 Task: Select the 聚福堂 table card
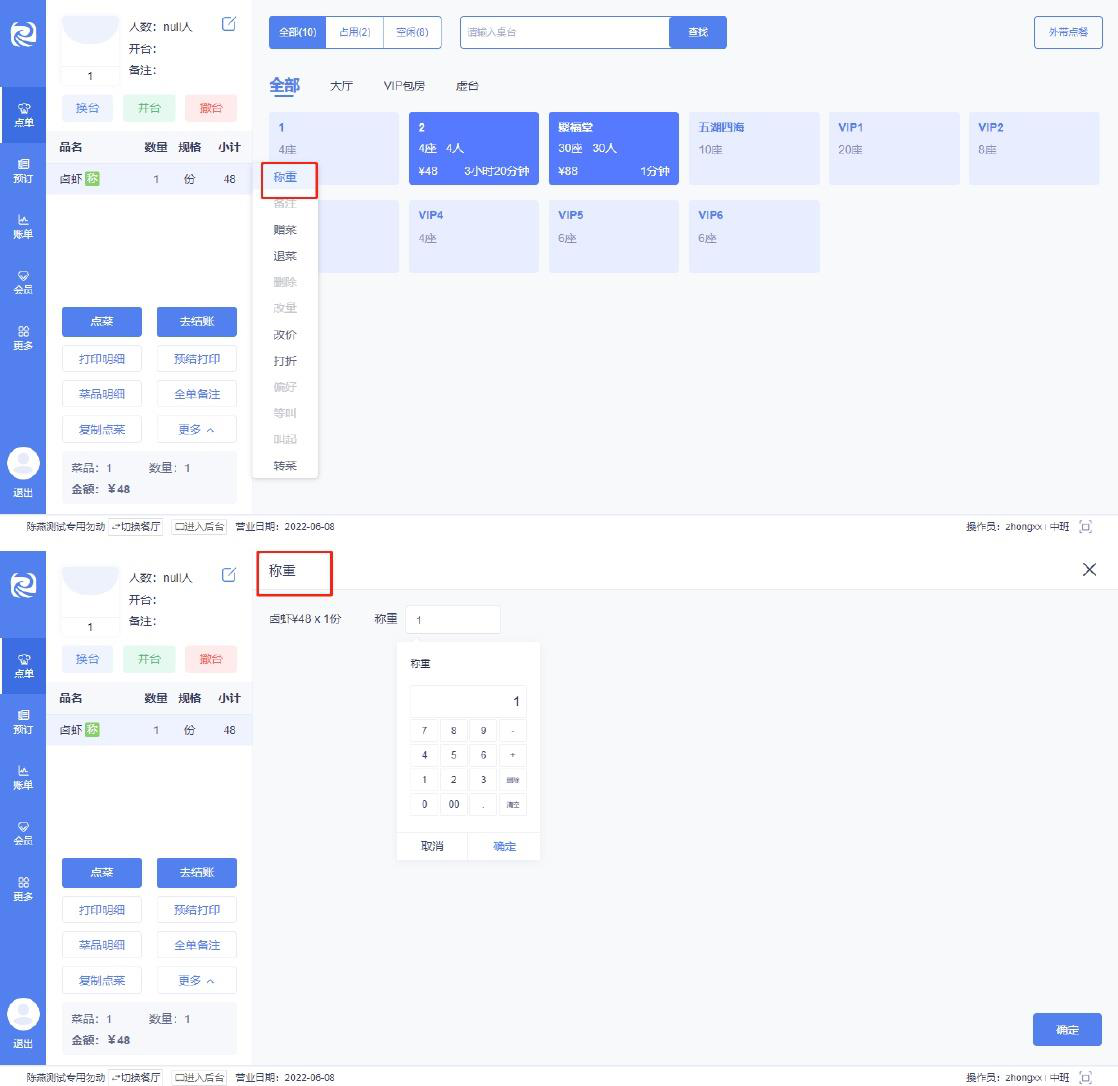614,148
